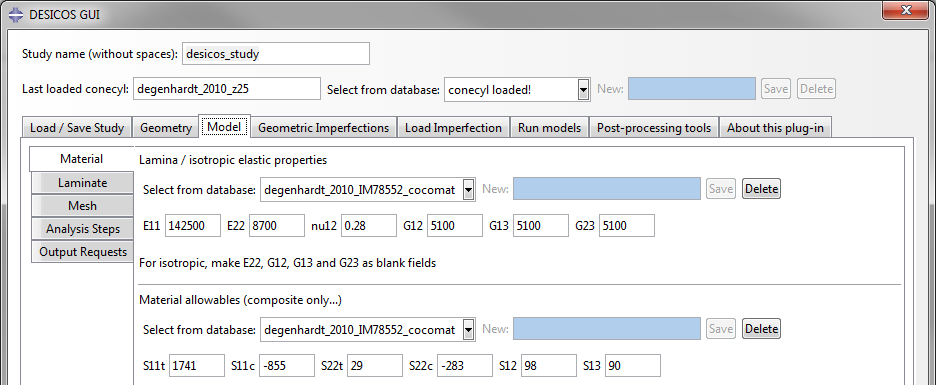
Task: Click the S22c field showing -283
Action: point(464,365)
